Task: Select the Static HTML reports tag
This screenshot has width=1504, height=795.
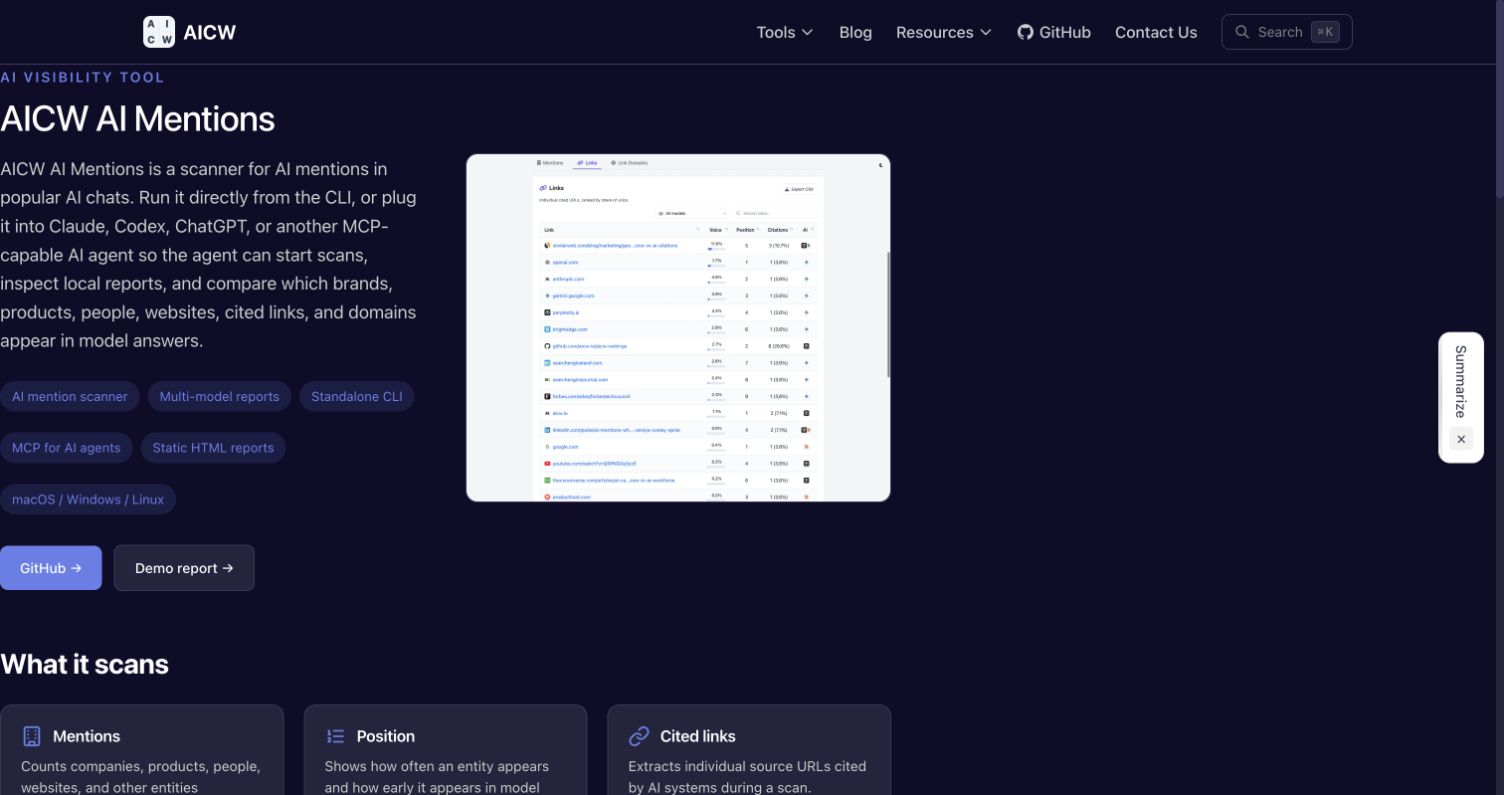Action: [213, 447]
